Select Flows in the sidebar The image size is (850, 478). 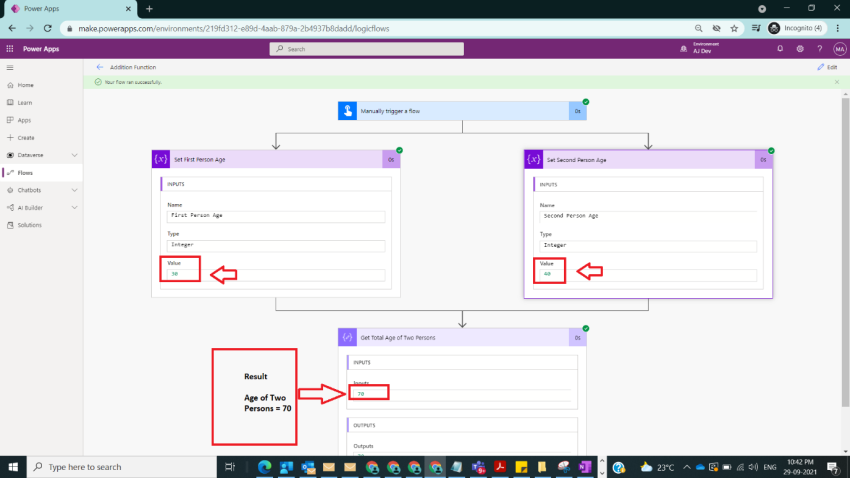point(25,173)
